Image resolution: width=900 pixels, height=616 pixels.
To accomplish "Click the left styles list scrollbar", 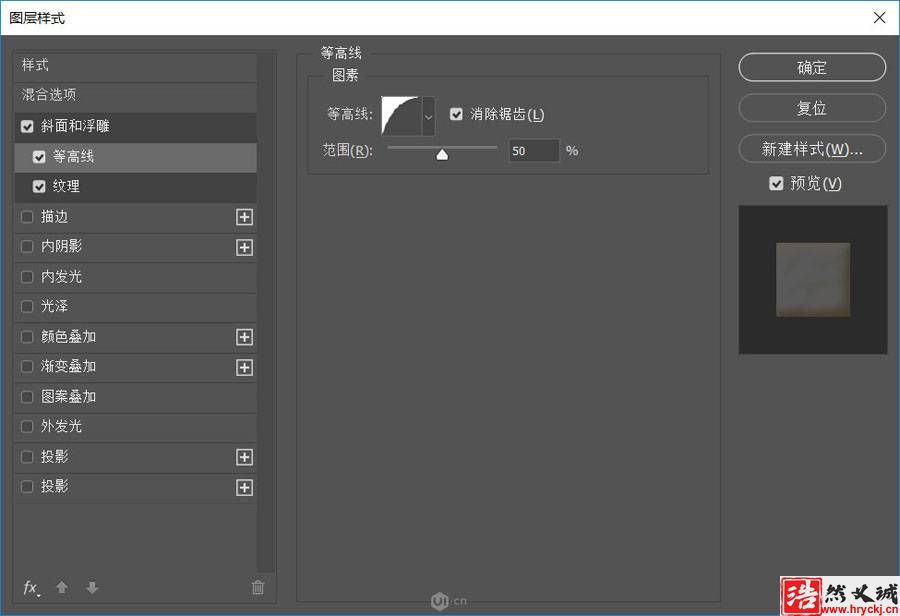I will [266, 313].
